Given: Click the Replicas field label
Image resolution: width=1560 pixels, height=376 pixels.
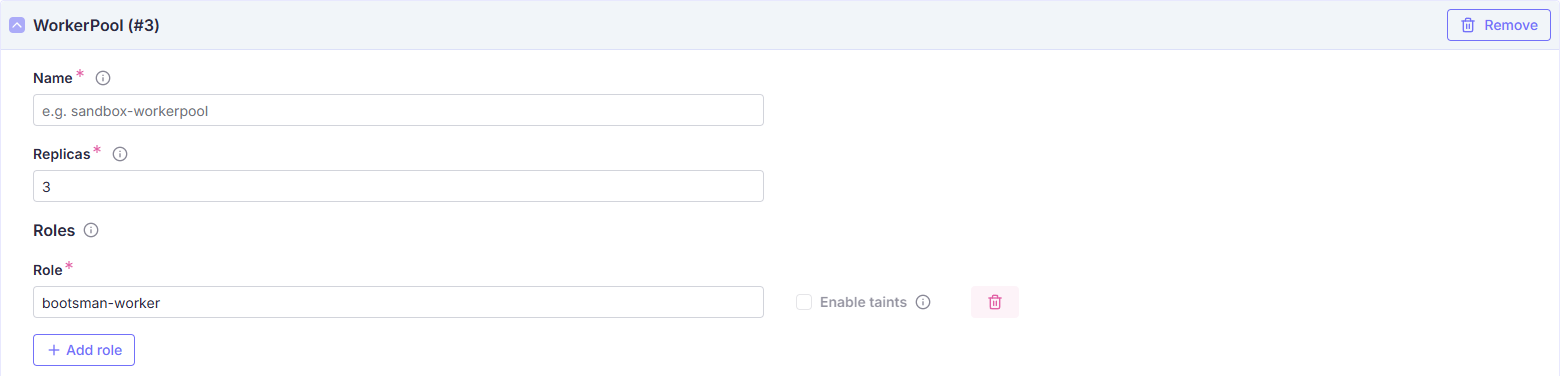Looking at the screenshot, I should (62, 154).
